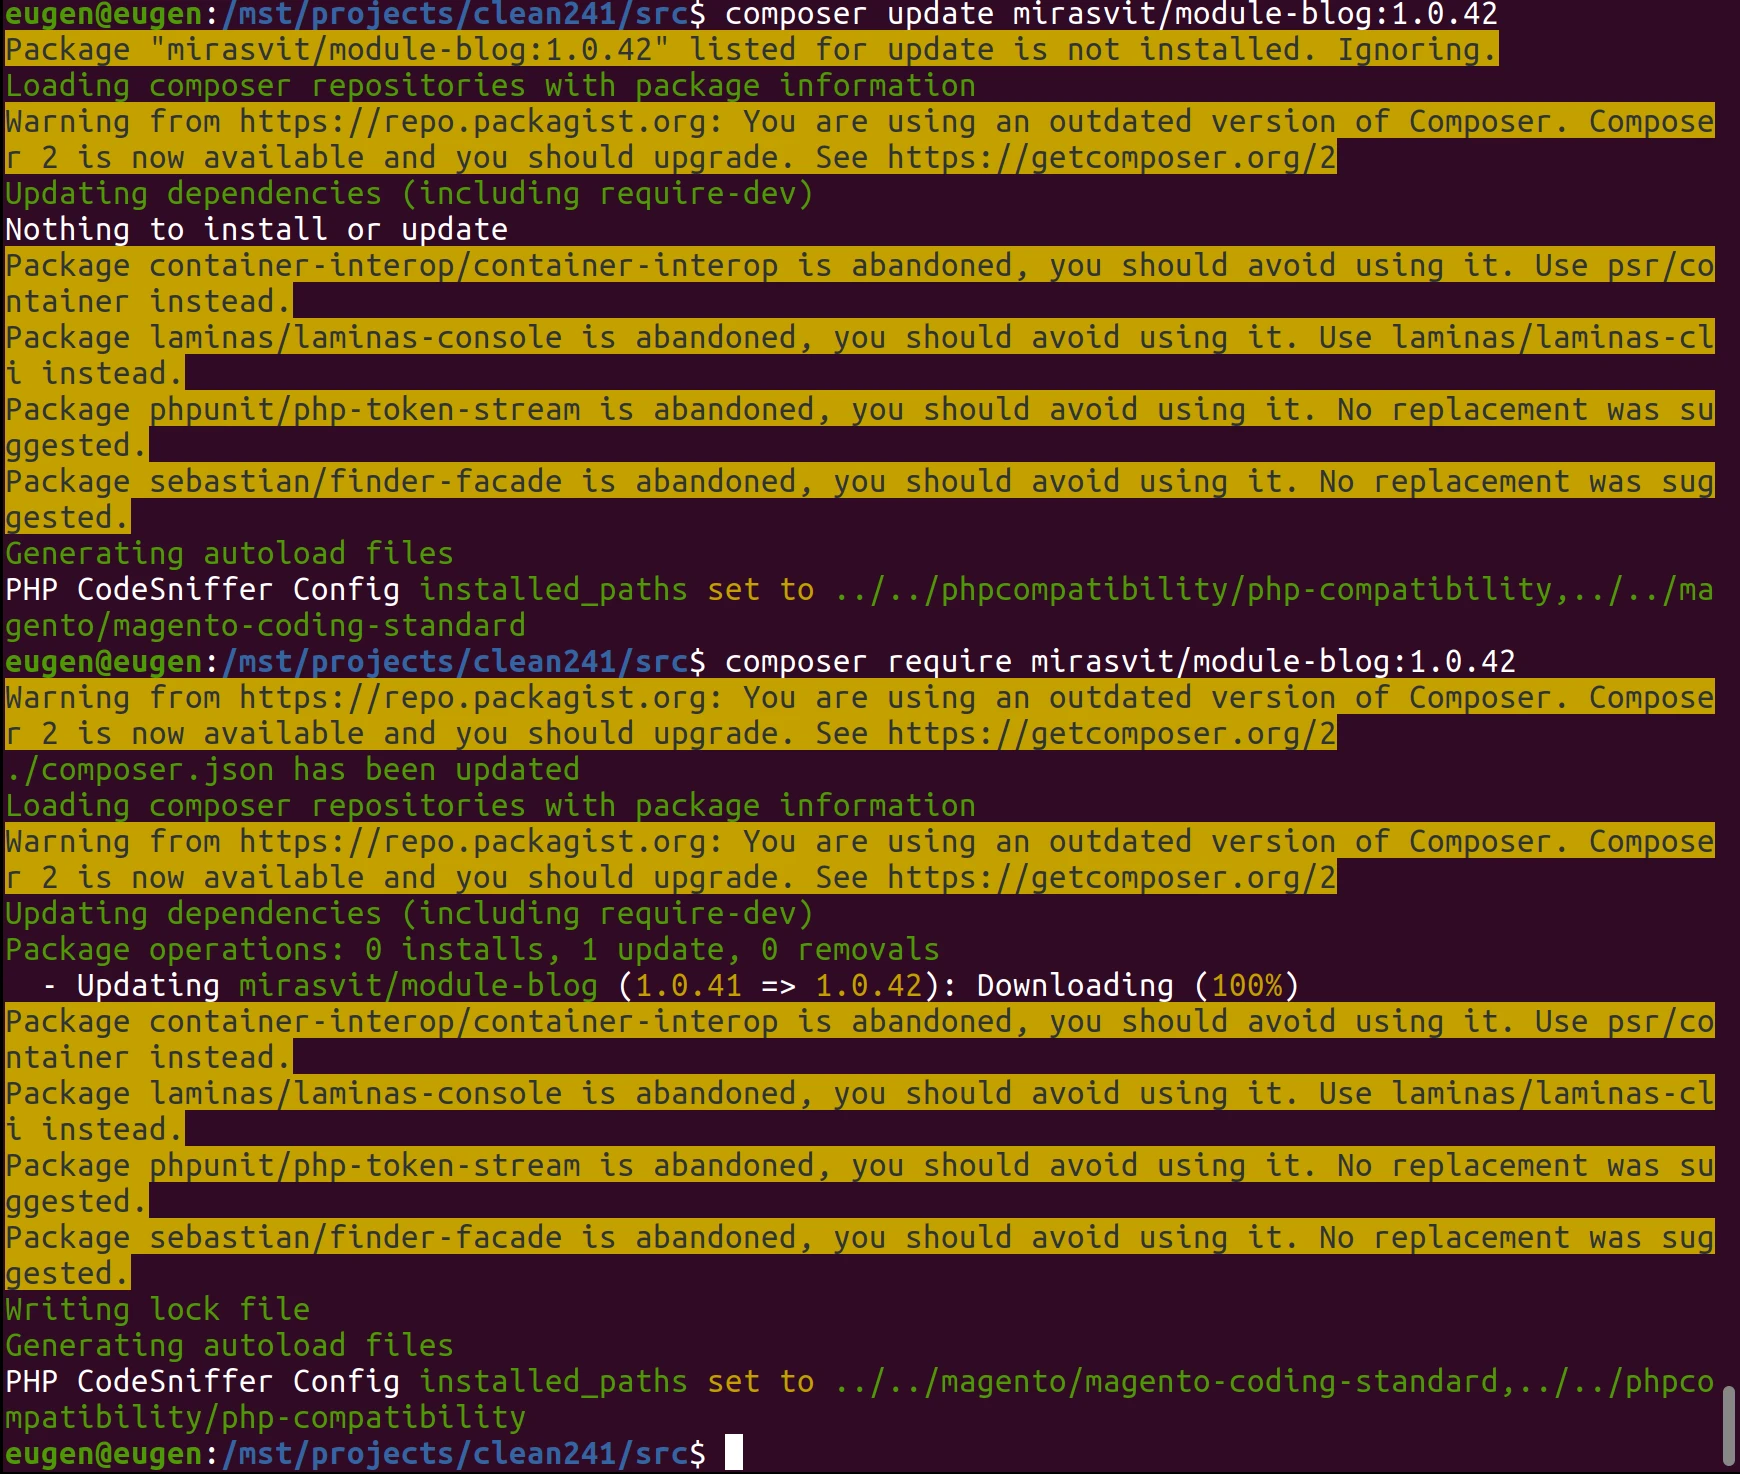Click the terminal scrollbar thumb
The image size is (1740, 1474).
pos(1729,1425)
